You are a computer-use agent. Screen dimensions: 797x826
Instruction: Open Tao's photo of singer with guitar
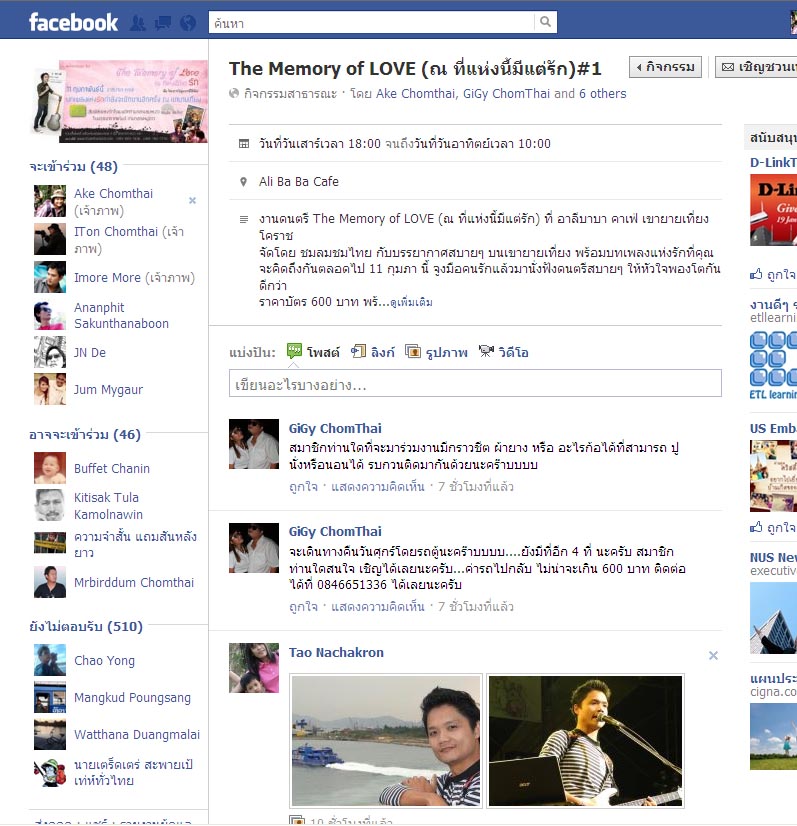click(585, 741)
